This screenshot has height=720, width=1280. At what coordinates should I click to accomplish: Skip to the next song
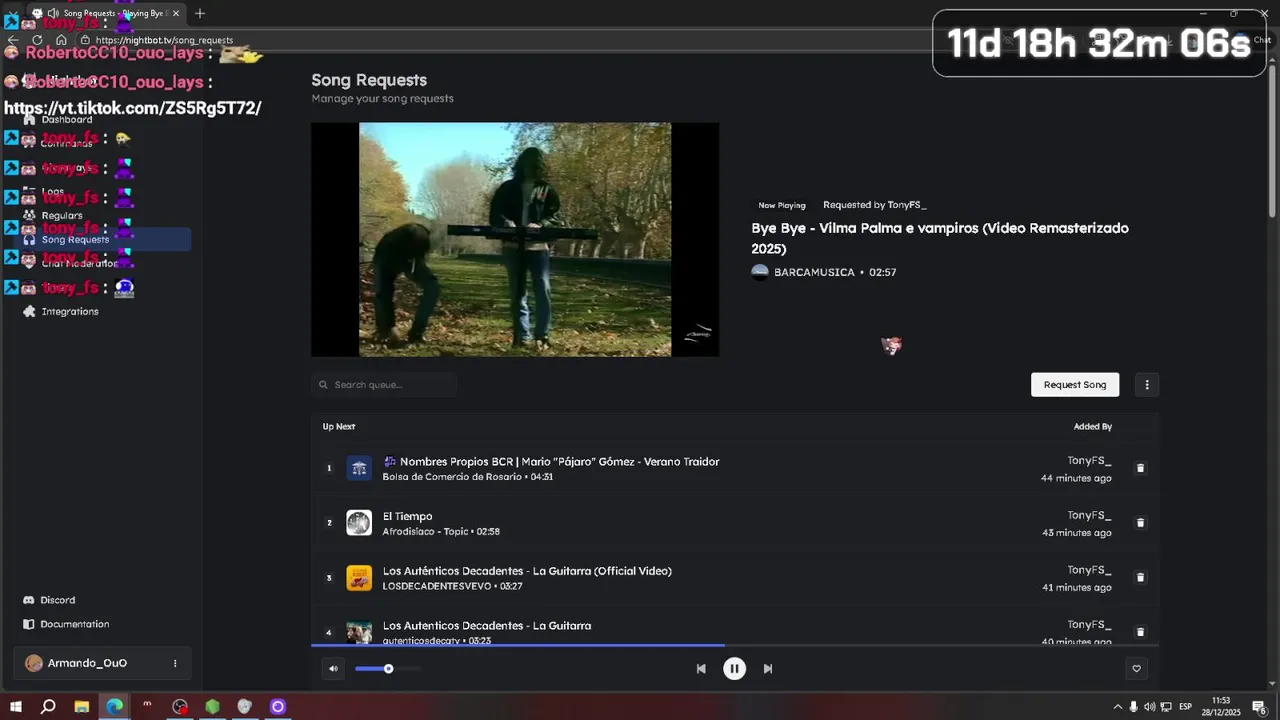pyautogui.click(x=768, y=669)
